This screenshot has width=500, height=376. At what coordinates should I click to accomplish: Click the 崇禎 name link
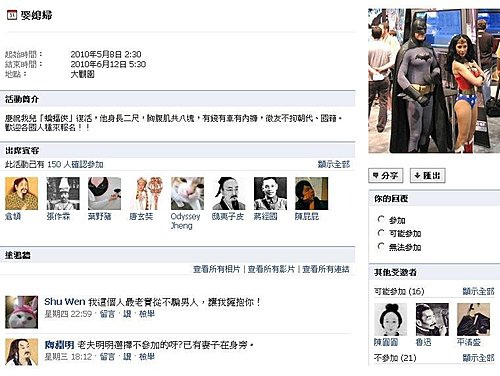pos(13,216)
